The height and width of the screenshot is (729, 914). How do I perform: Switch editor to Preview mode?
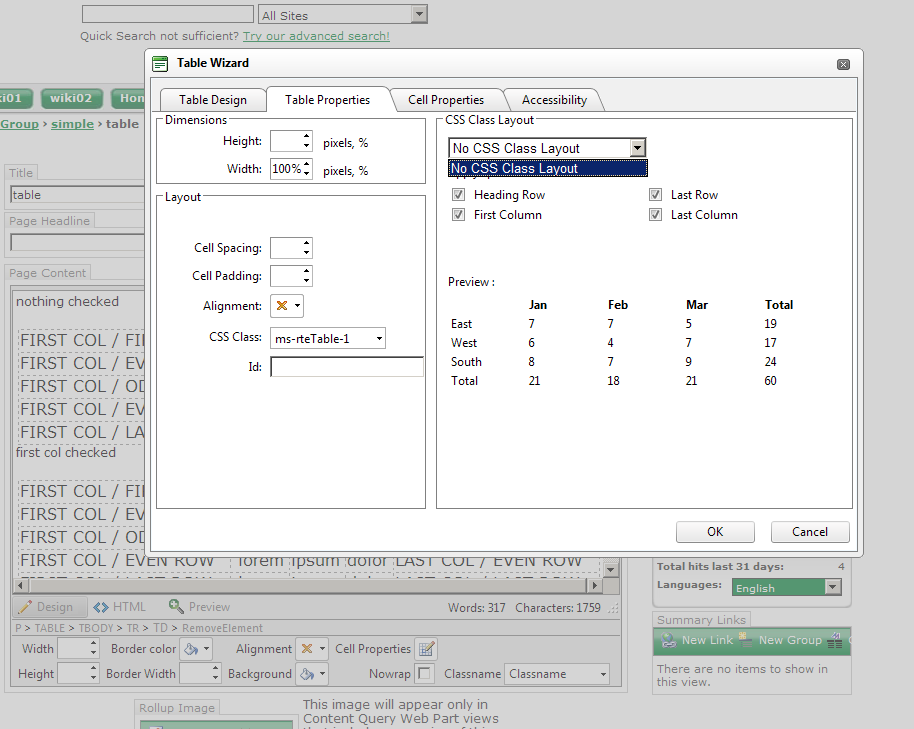click(x=199, y=607)
